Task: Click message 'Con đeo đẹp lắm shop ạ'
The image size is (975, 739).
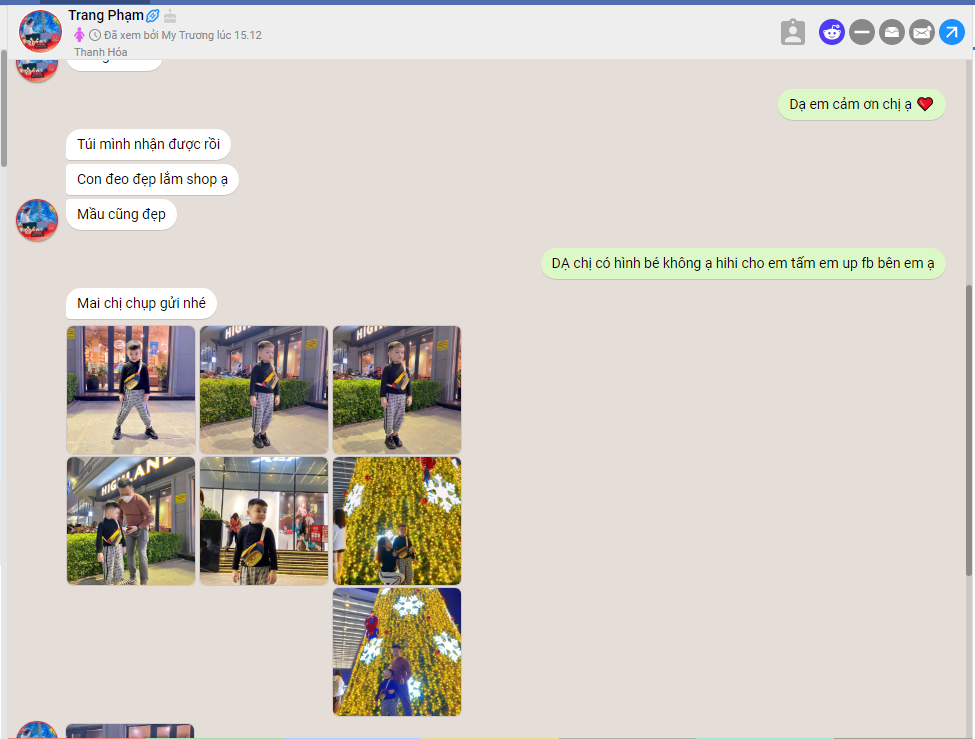Action: [152, 179]
